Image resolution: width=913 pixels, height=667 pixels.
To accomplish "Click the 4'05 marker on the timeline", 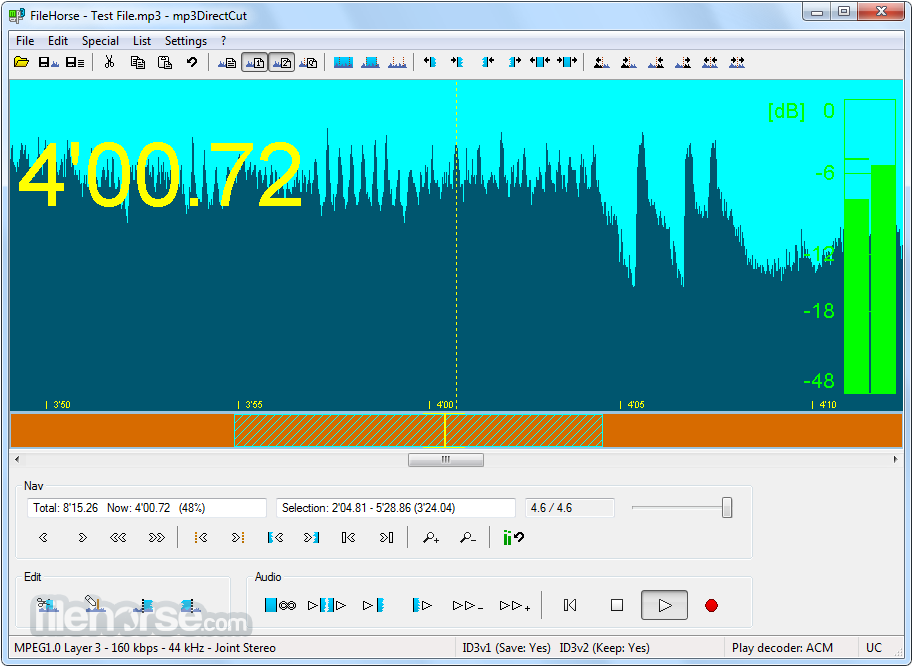I will pyautogui.click(x=632, y=405).
